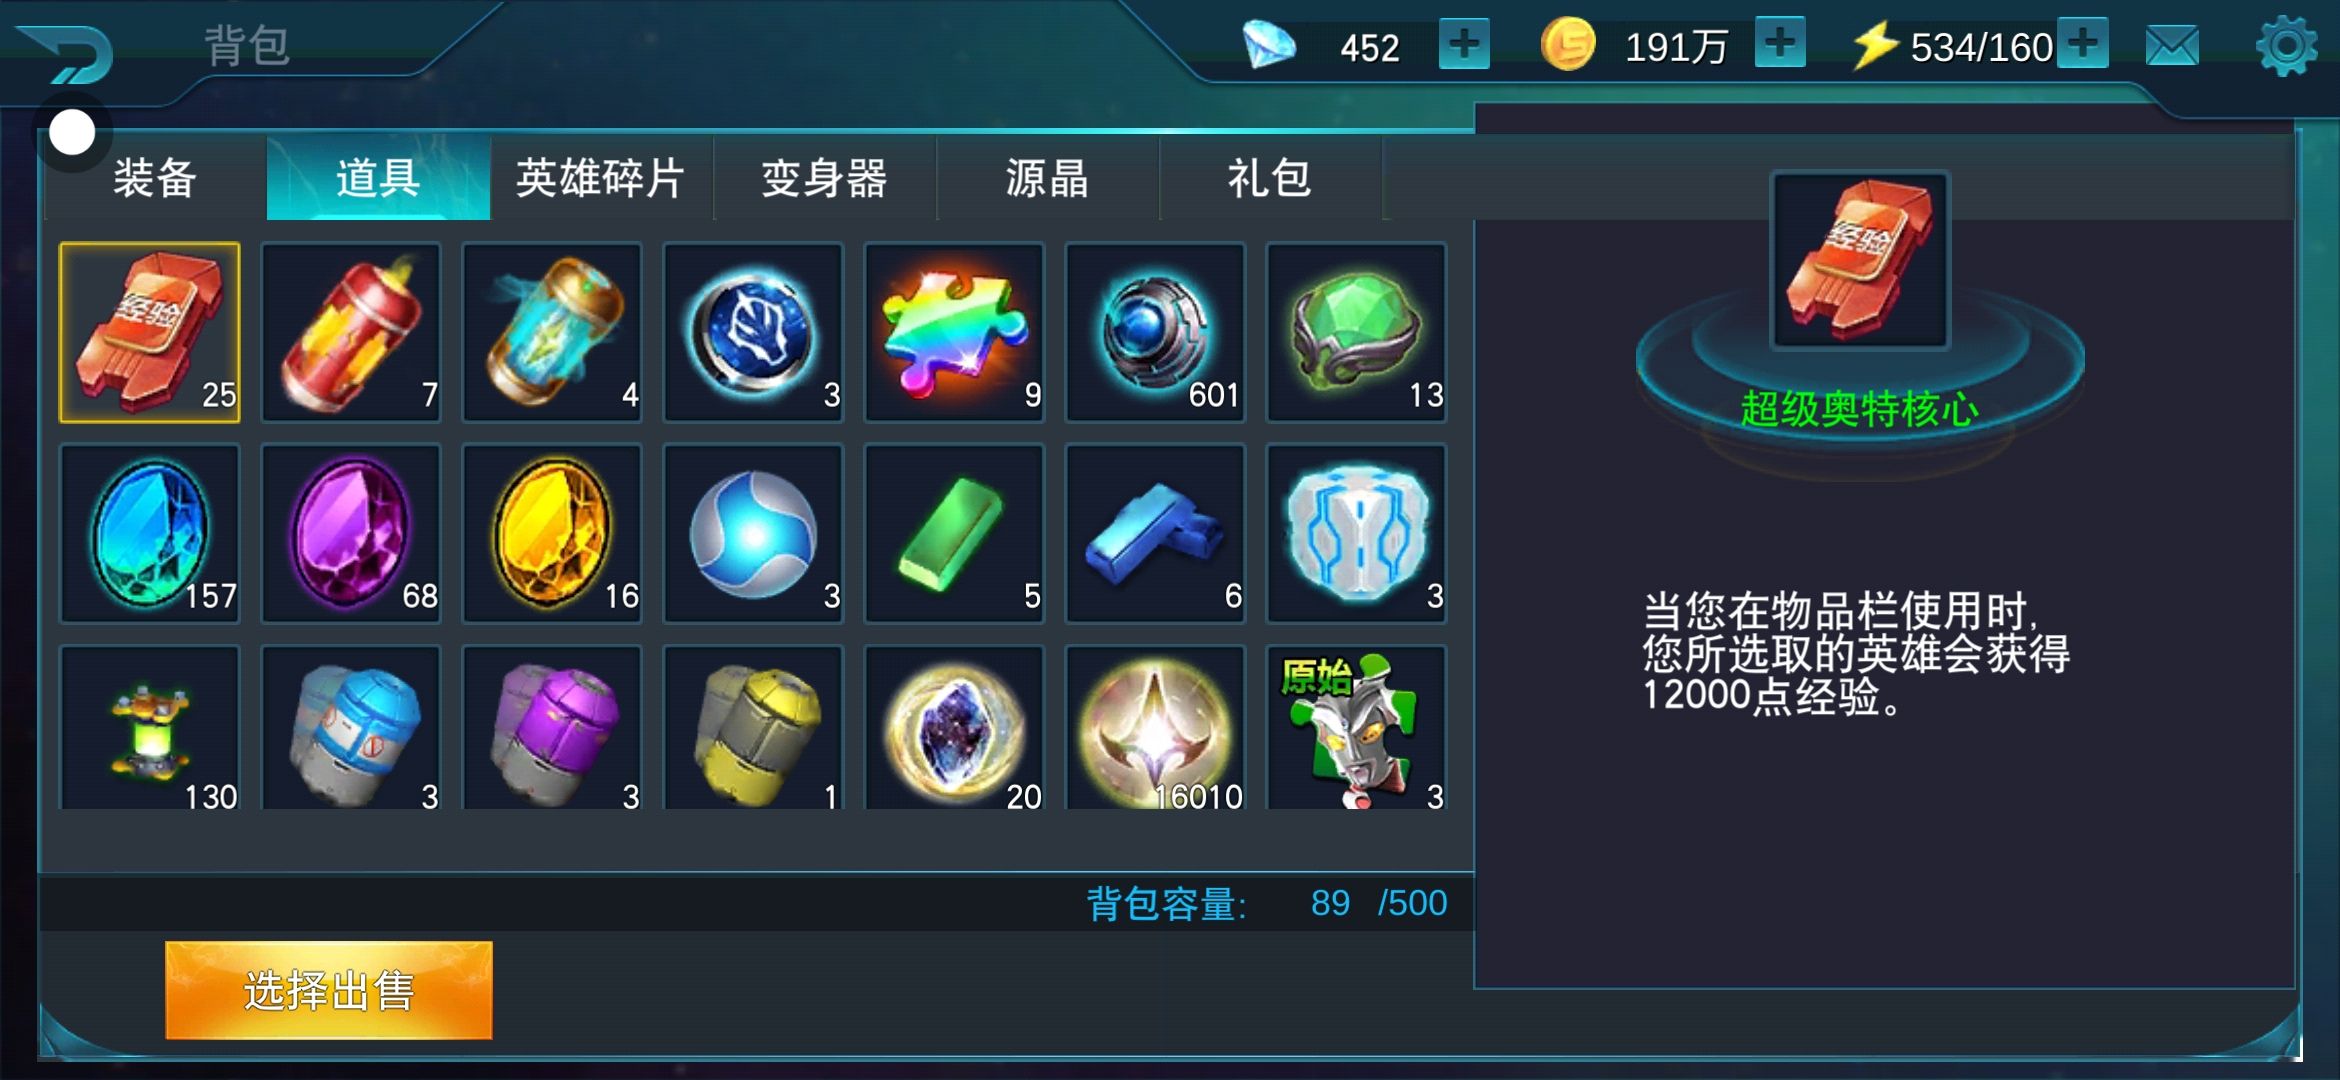2340x1080 pixels.
Task: Select the 原始 Ultraman puzzle fragment
Action: 1356,728
